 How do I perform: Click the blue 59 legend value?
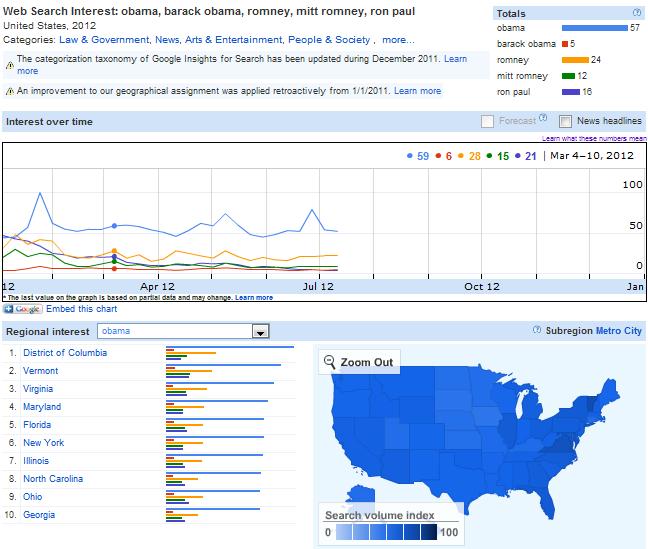pyautogui.click(x=423, y=156)
